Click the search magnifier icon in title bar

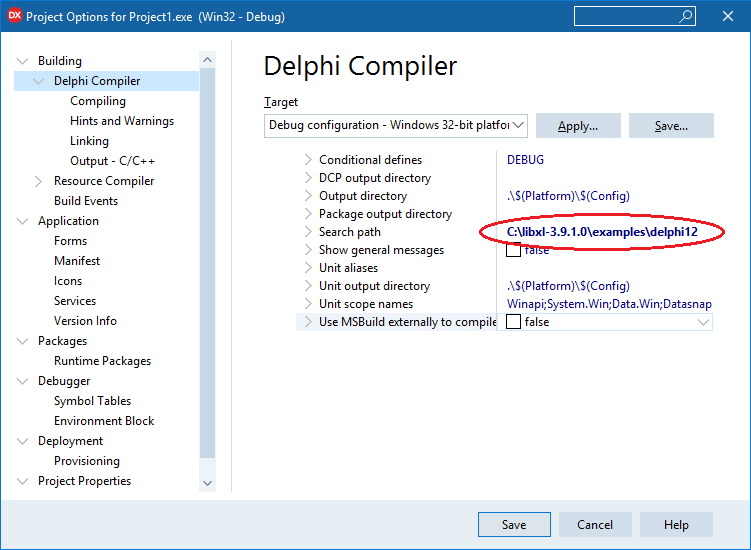pos(686,16)
